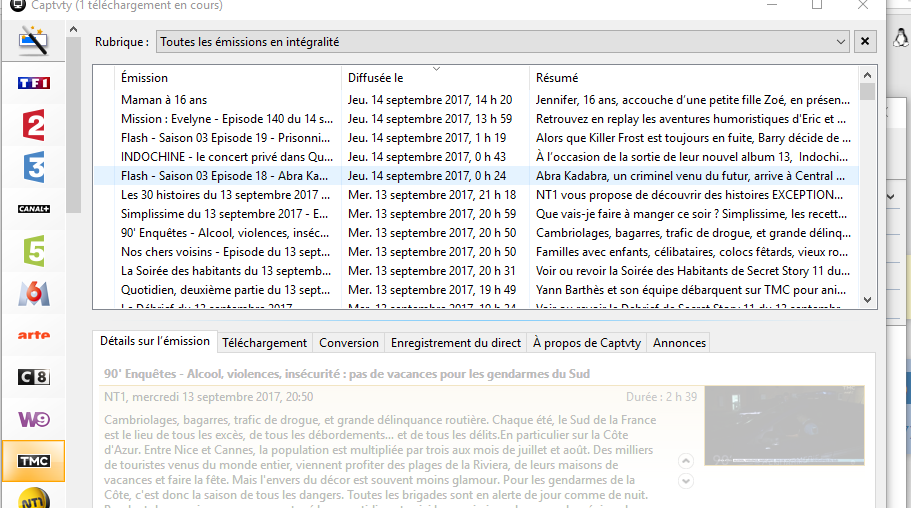The height and width of the screenshot is (508, 911).
Task: Choose the France 3 channel logo
Action: pos(34,167)
